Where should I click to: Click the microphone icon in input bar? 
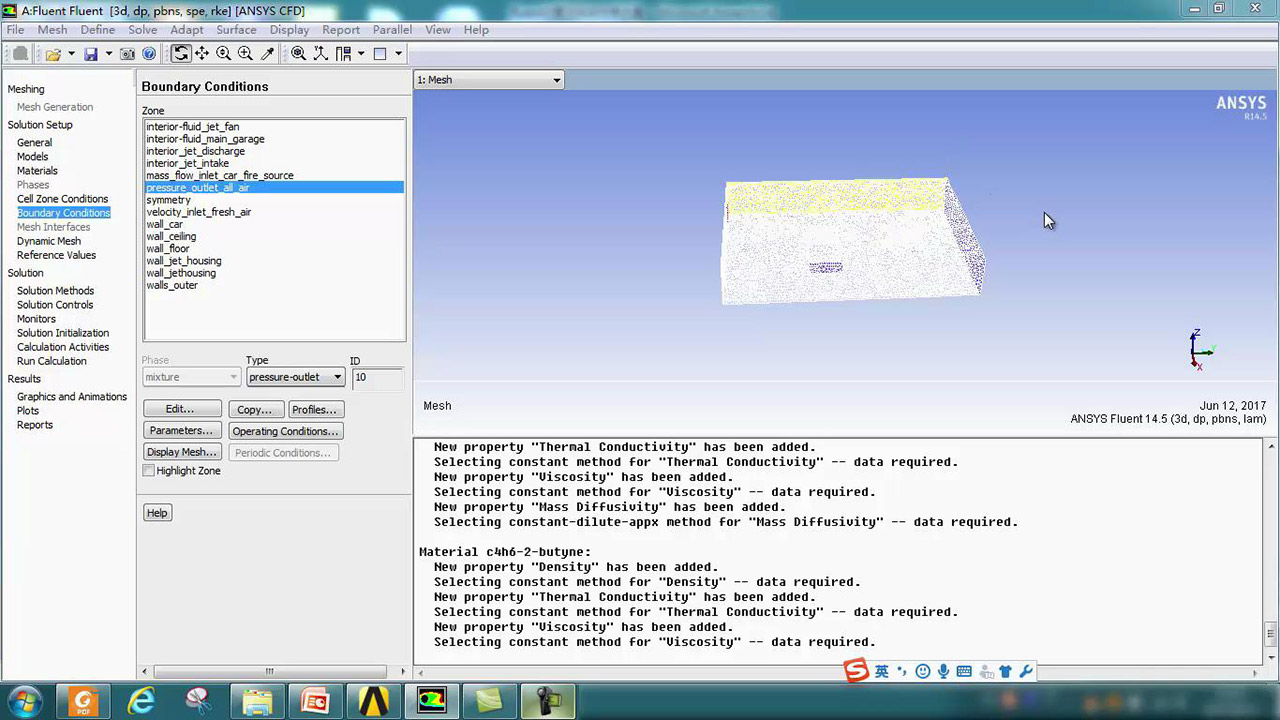click(943, 672)
